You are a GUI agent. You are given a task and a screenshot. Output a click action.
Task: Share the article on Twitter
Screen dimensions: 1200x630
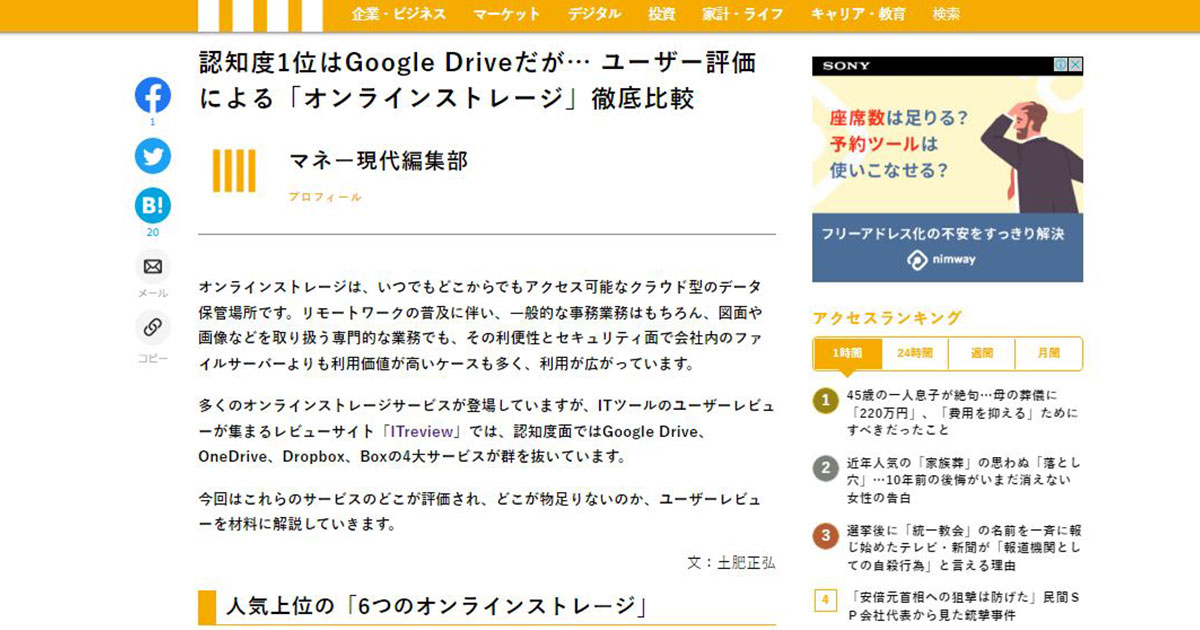point(153,156)
